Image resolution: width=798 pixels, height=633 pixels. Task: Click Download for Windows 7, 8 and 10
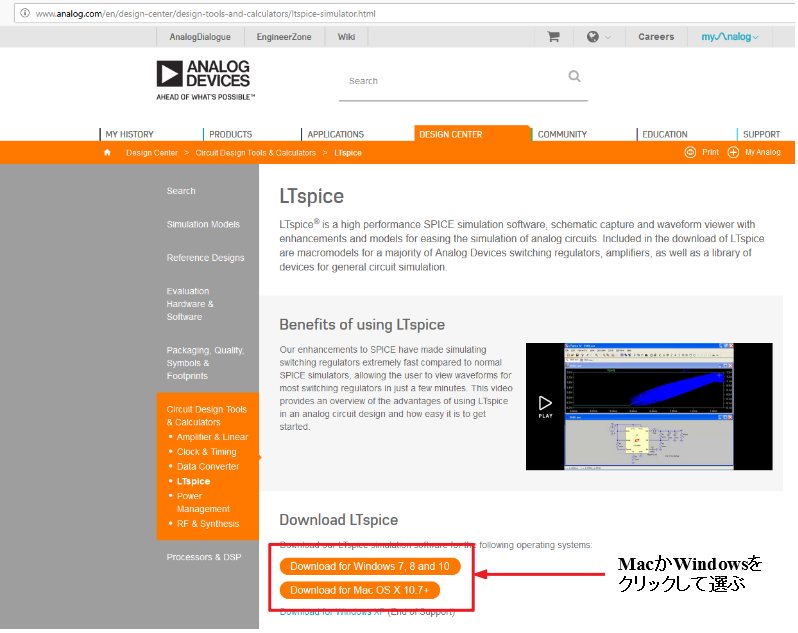click(x=370, y=566)
